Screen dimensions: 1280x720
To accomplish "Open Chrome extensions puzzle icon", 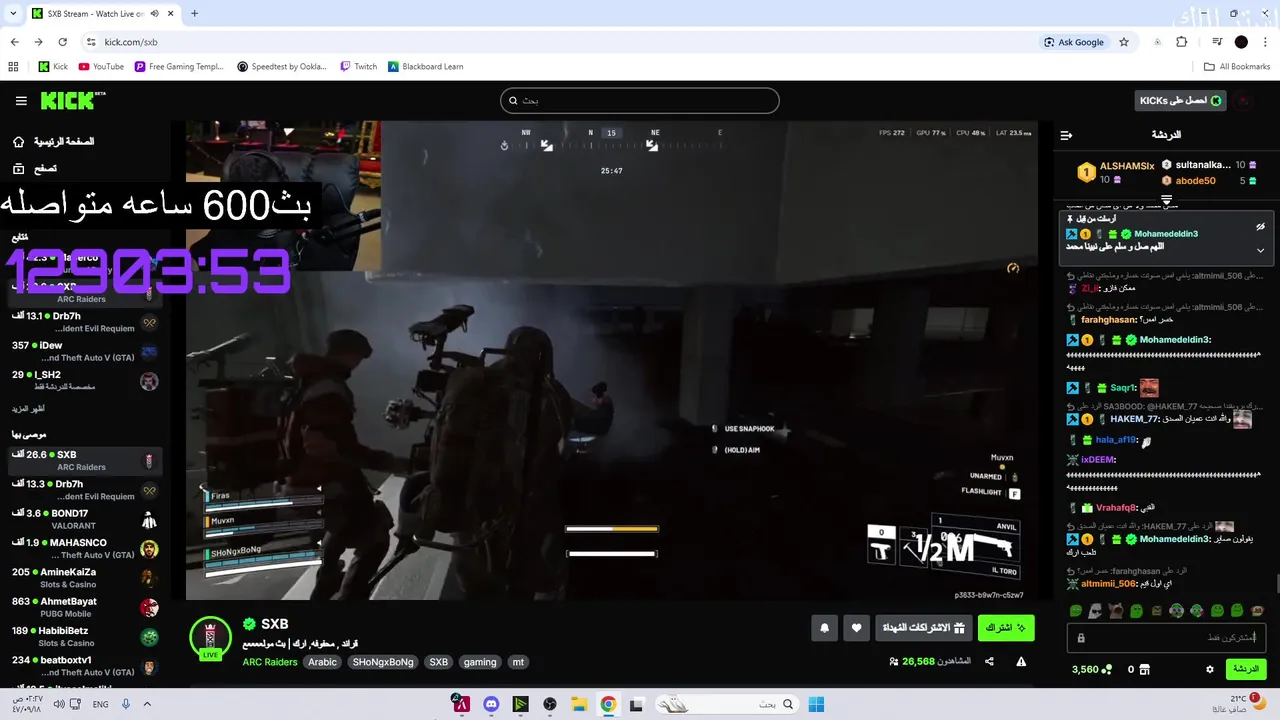I will tap(1182, 42).
